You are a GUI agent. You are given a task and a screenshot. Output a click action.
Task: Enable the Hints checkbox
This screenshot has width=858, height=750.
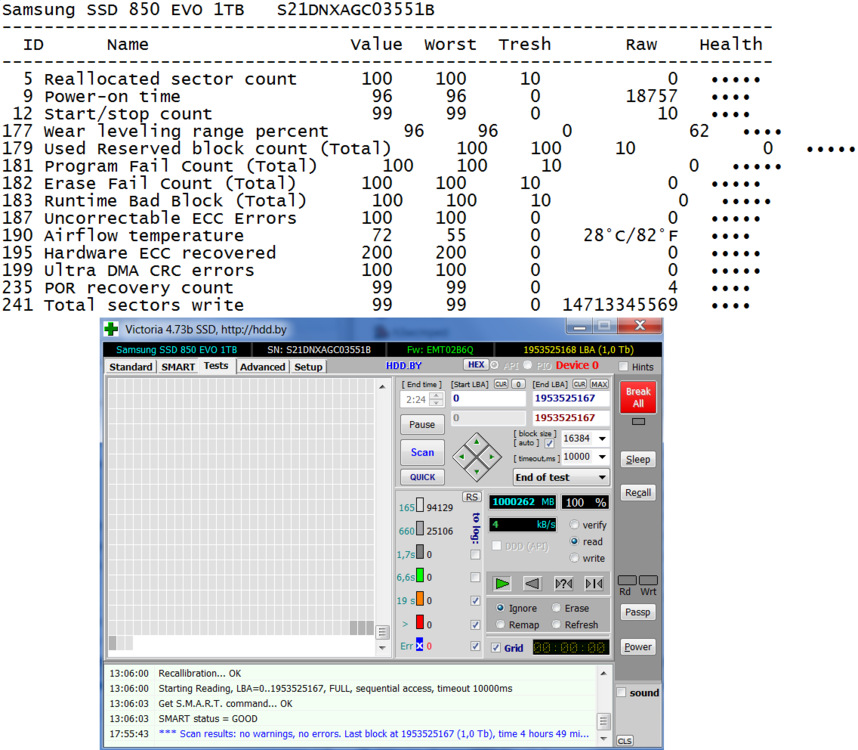(623, 367)
